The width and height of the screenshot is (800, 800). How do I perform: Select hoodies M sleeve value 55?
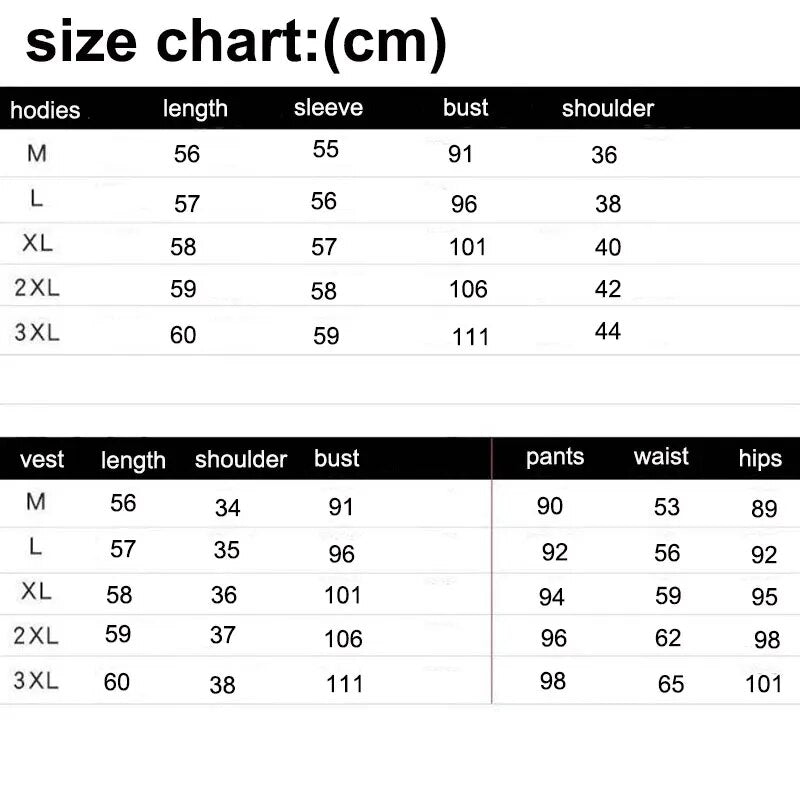coord(326,149)
